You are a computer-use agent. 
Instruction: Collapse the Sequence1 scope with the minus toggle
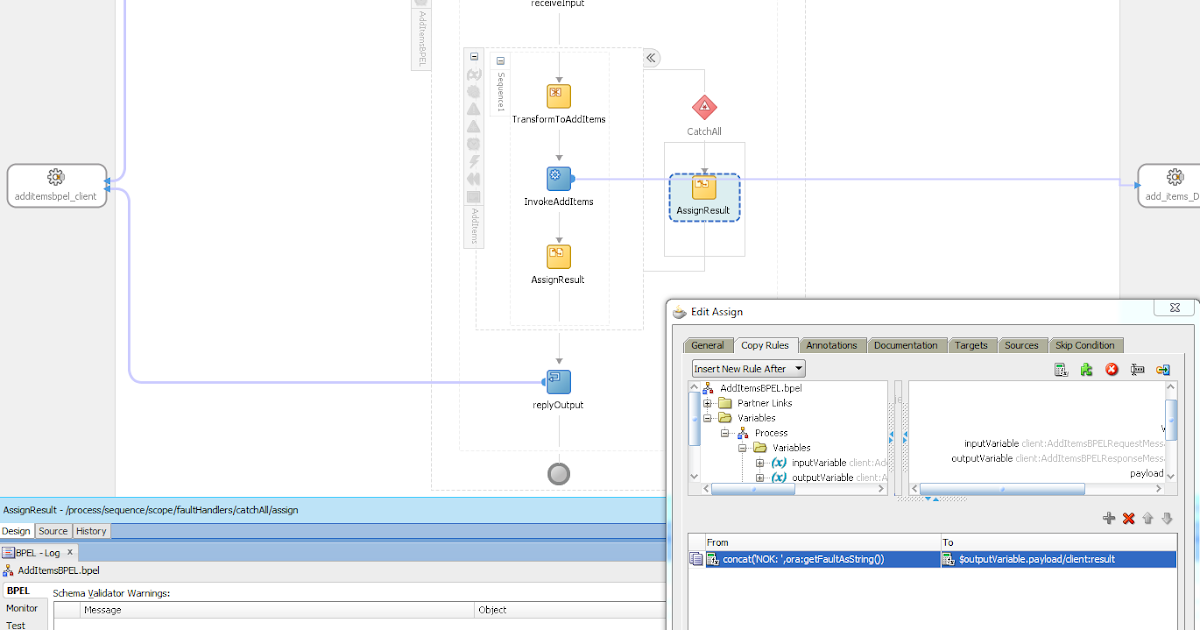[x=502, y=60]
